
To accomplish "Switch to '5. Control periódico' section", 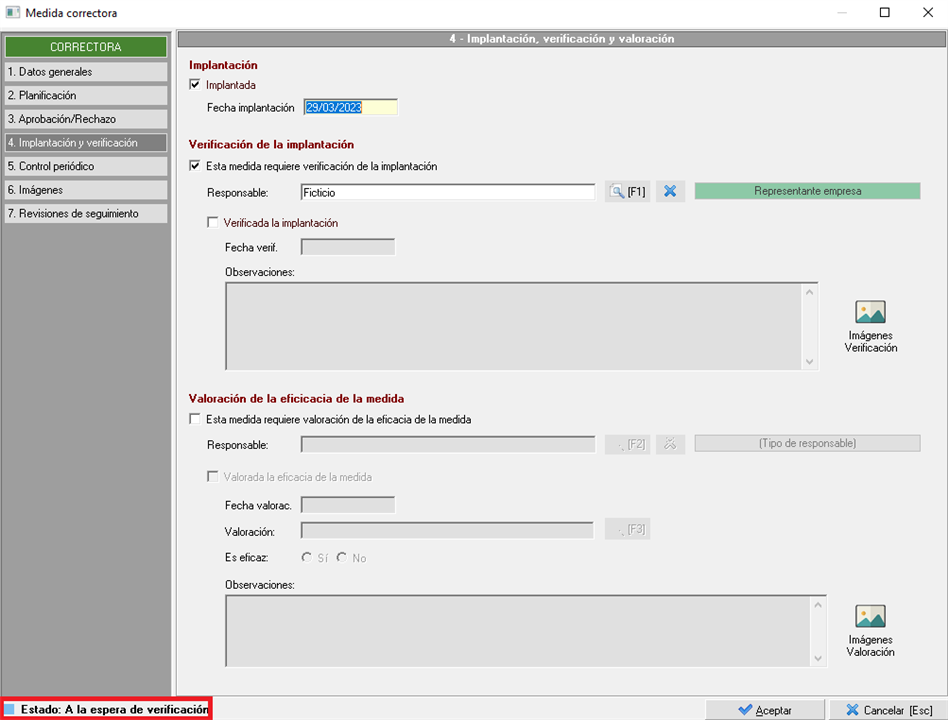I will tap(85, 166).
